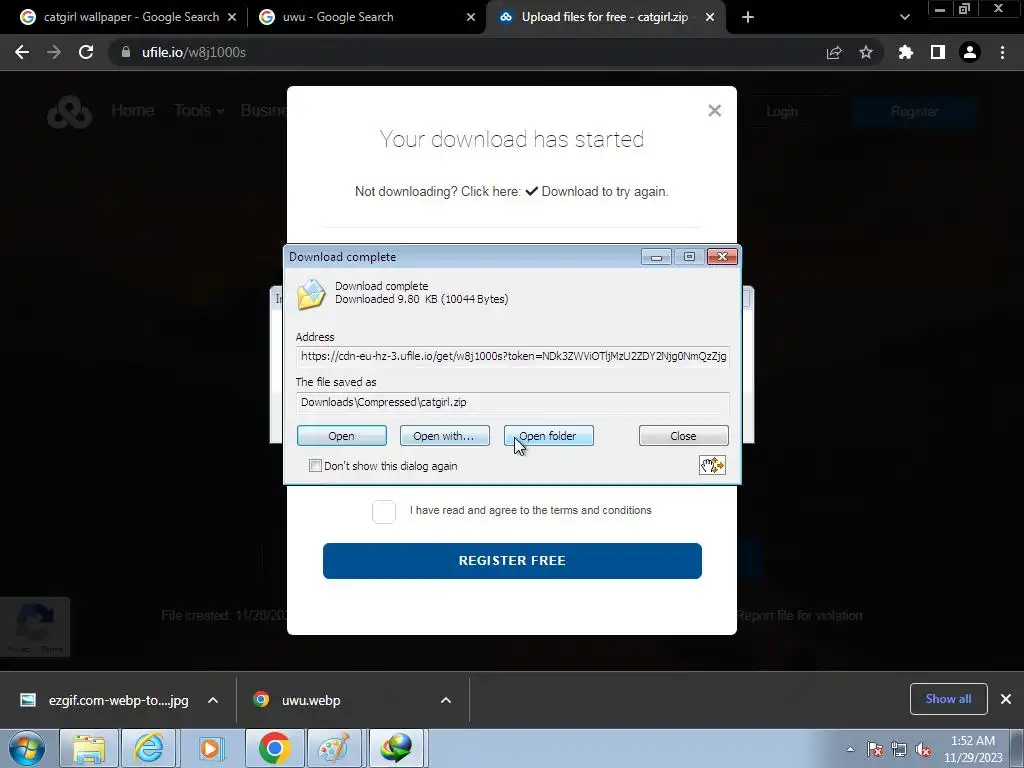This screenshot has height=768, width=1024.
Task: Close the ufile catgirl.zip tab
Action: [710, 17]
